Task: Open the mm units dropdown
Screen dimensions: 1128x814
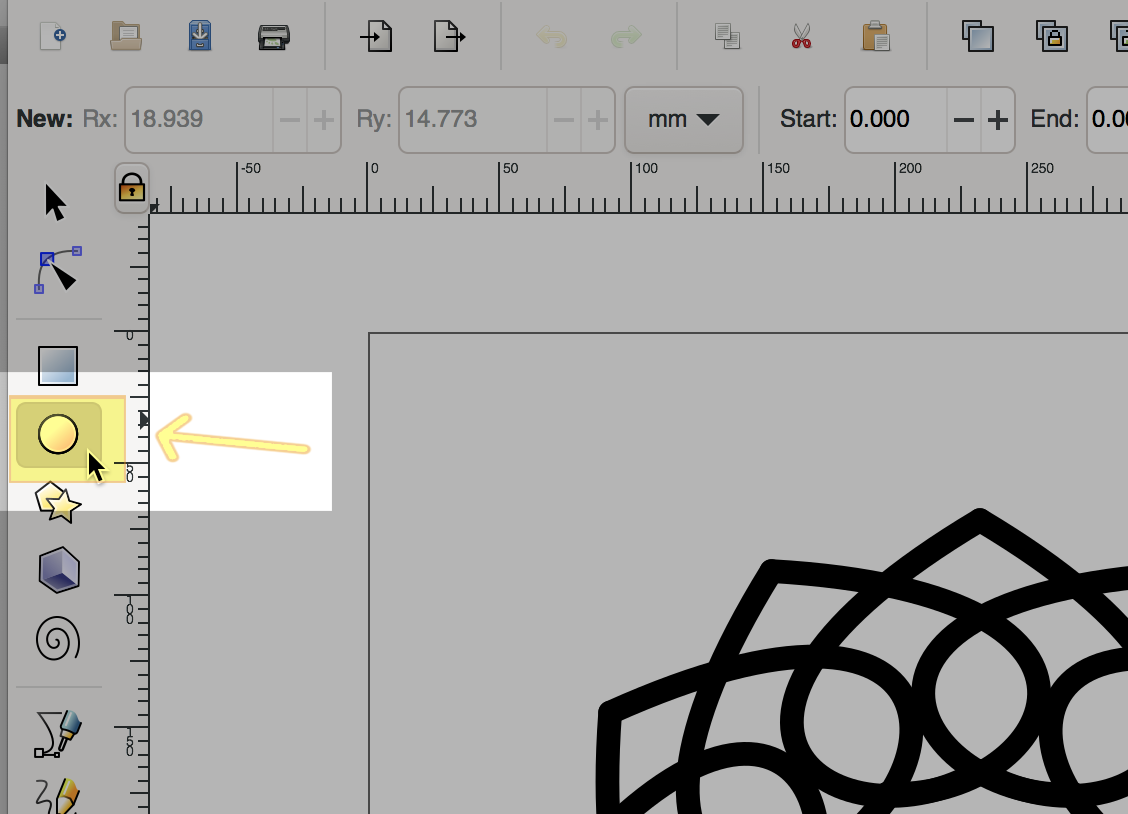Action: (x=683, y=120)
